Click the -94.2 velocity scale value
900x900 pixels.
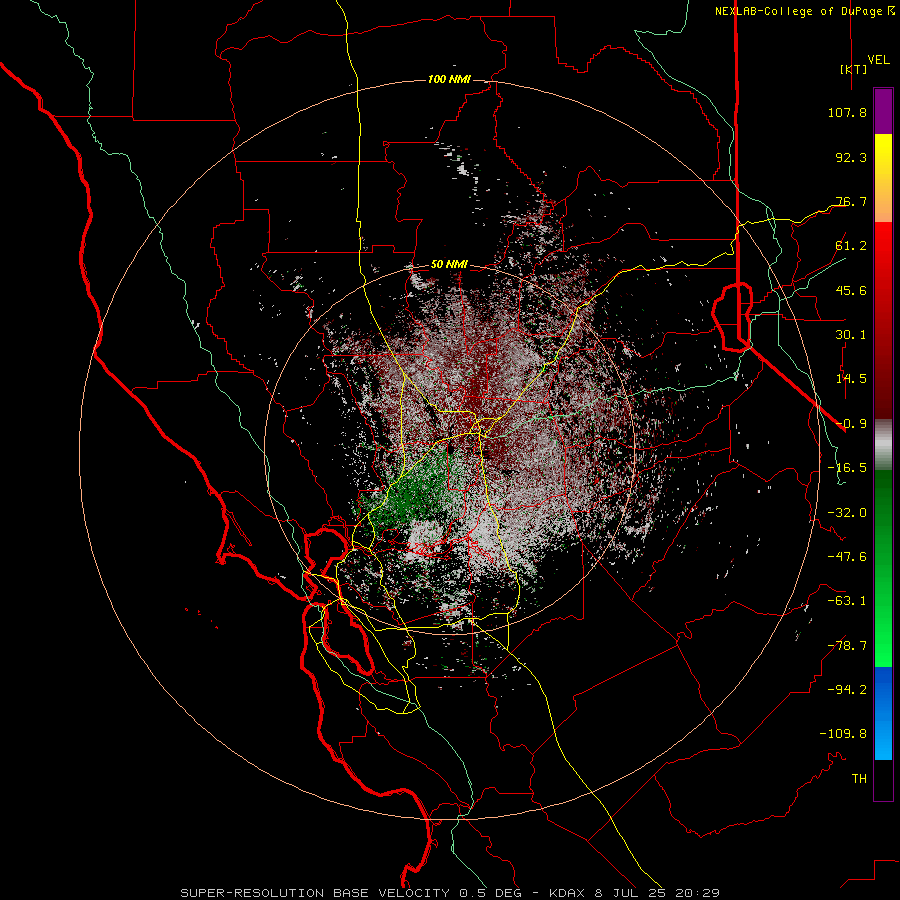(x=847, y=690)
